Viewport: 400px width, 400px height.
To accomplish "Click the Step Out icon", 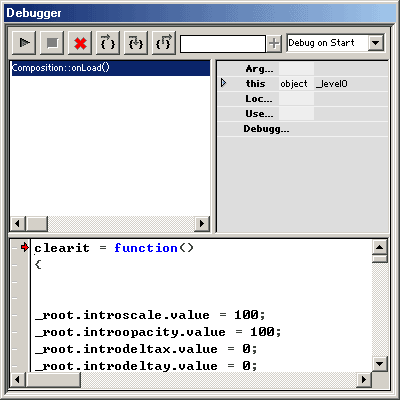I will [164, 43].
